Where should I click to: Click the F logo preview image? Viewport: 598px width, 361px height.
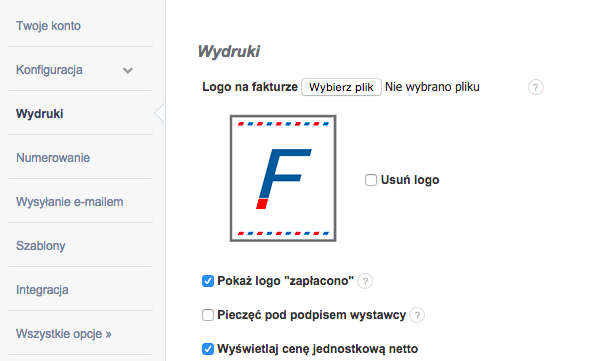click(283, 178)
